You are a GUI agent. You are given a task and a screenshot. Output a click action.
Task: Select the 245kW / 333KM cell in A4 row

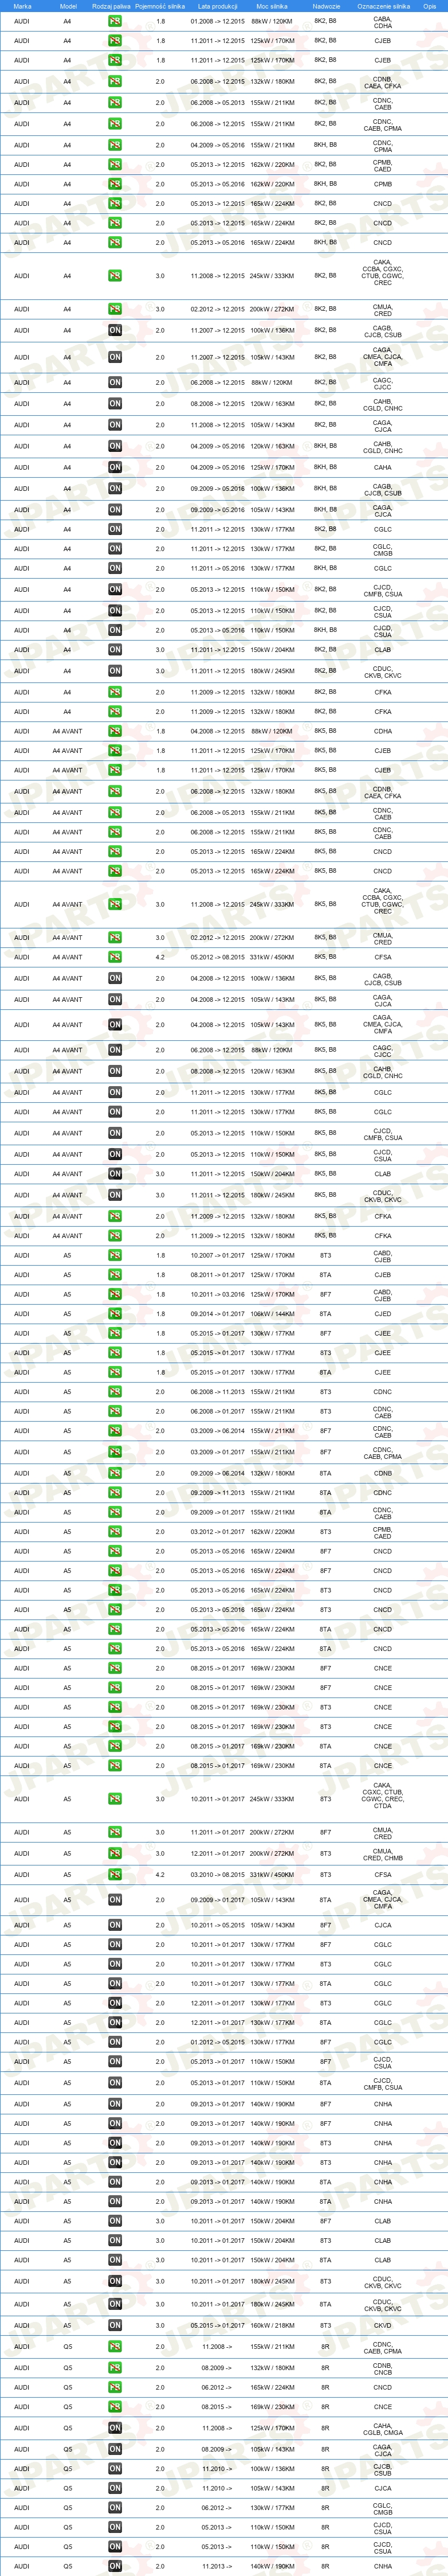(x=272, y=276)
